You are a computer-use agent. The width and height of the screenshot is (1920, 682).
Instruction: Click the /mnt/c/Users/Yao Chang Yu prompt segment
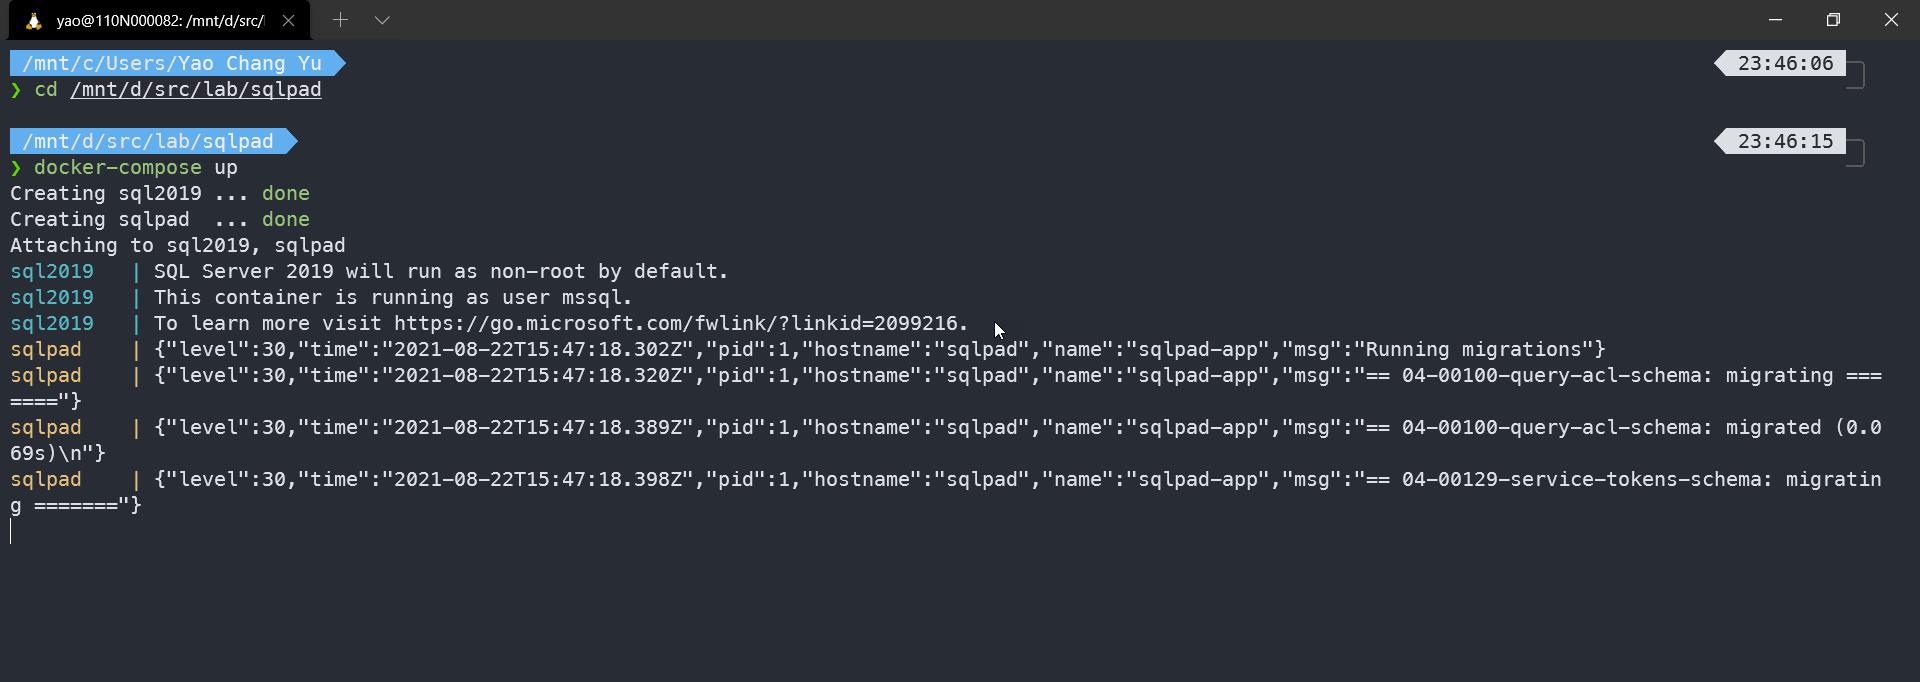click(x=170, y=63)
